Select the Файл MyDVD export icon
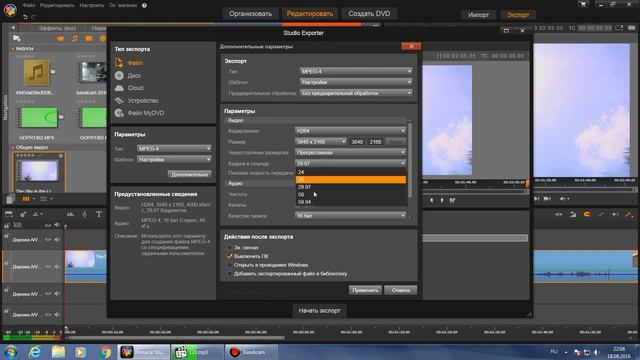 119,113
